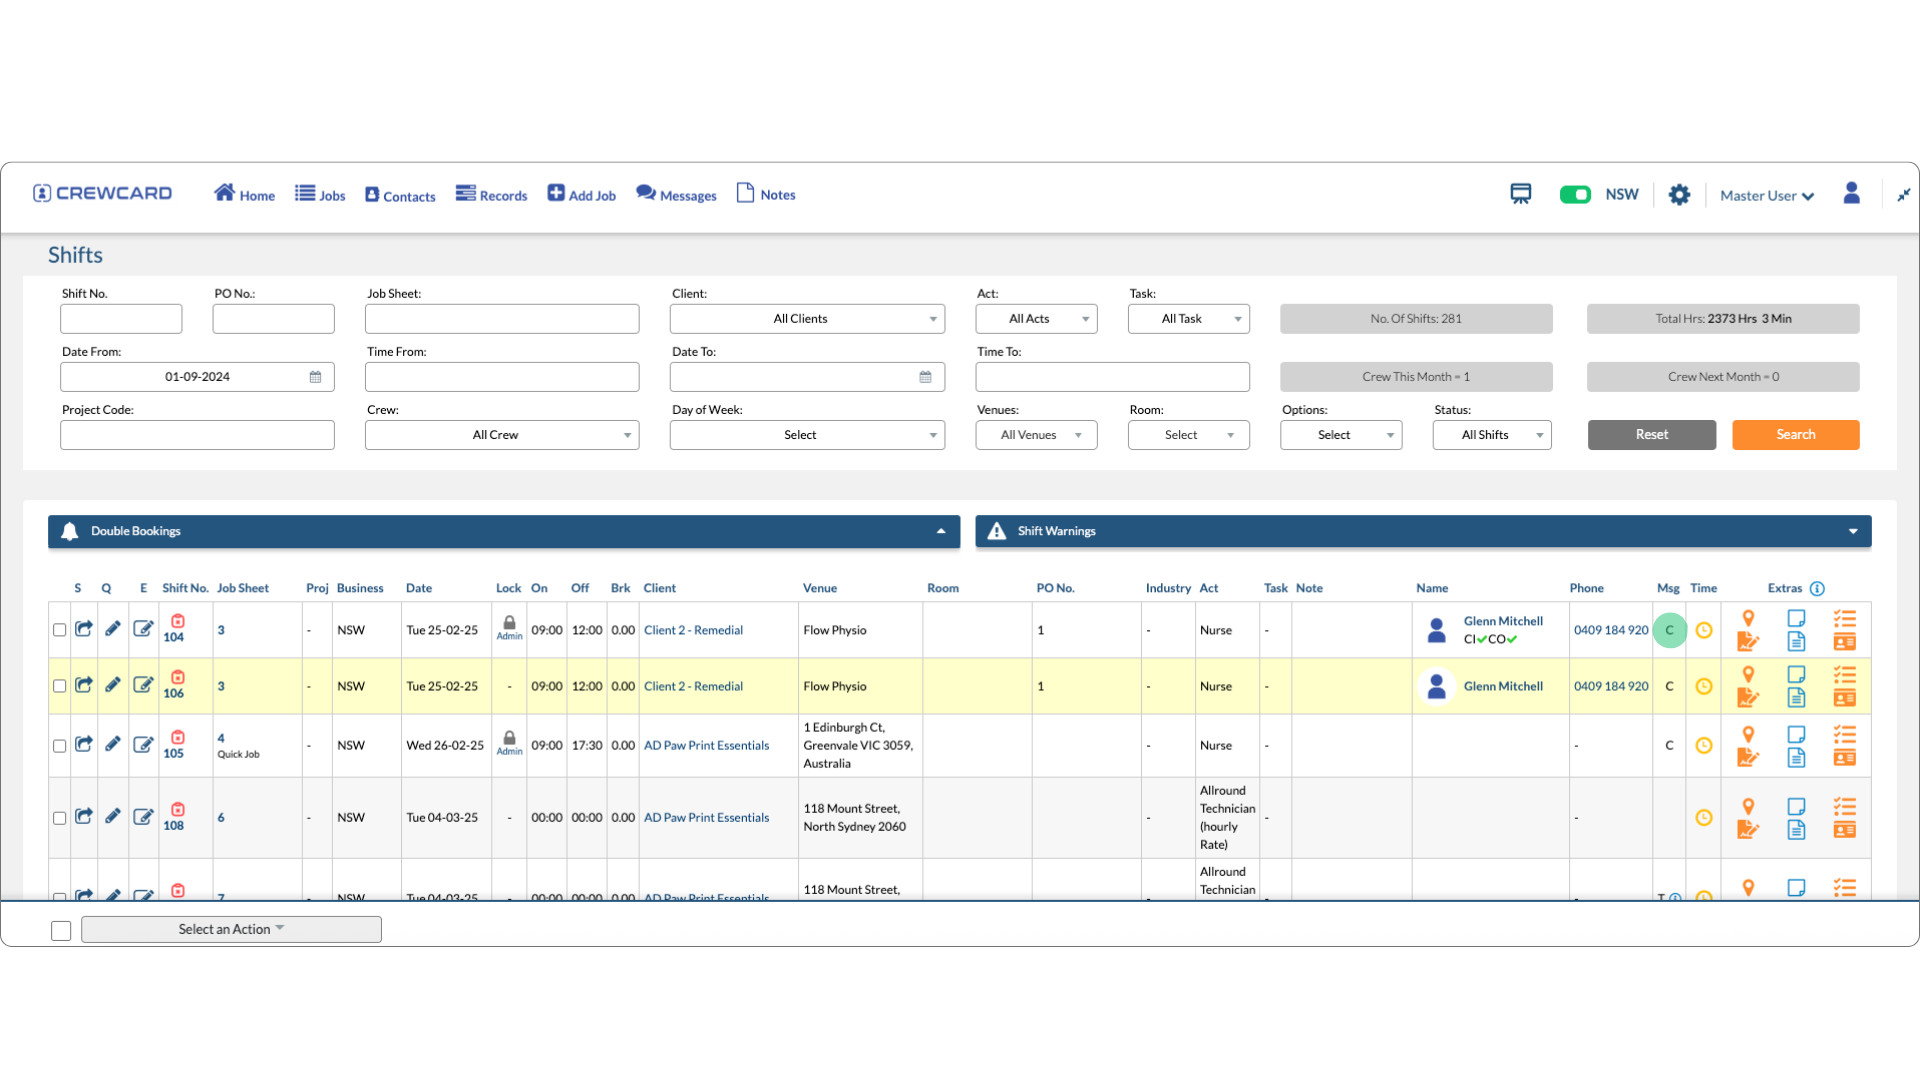Click the Job Sheet input field
The width and height of the screenshot is (1920, 1080).
point(502,319)
